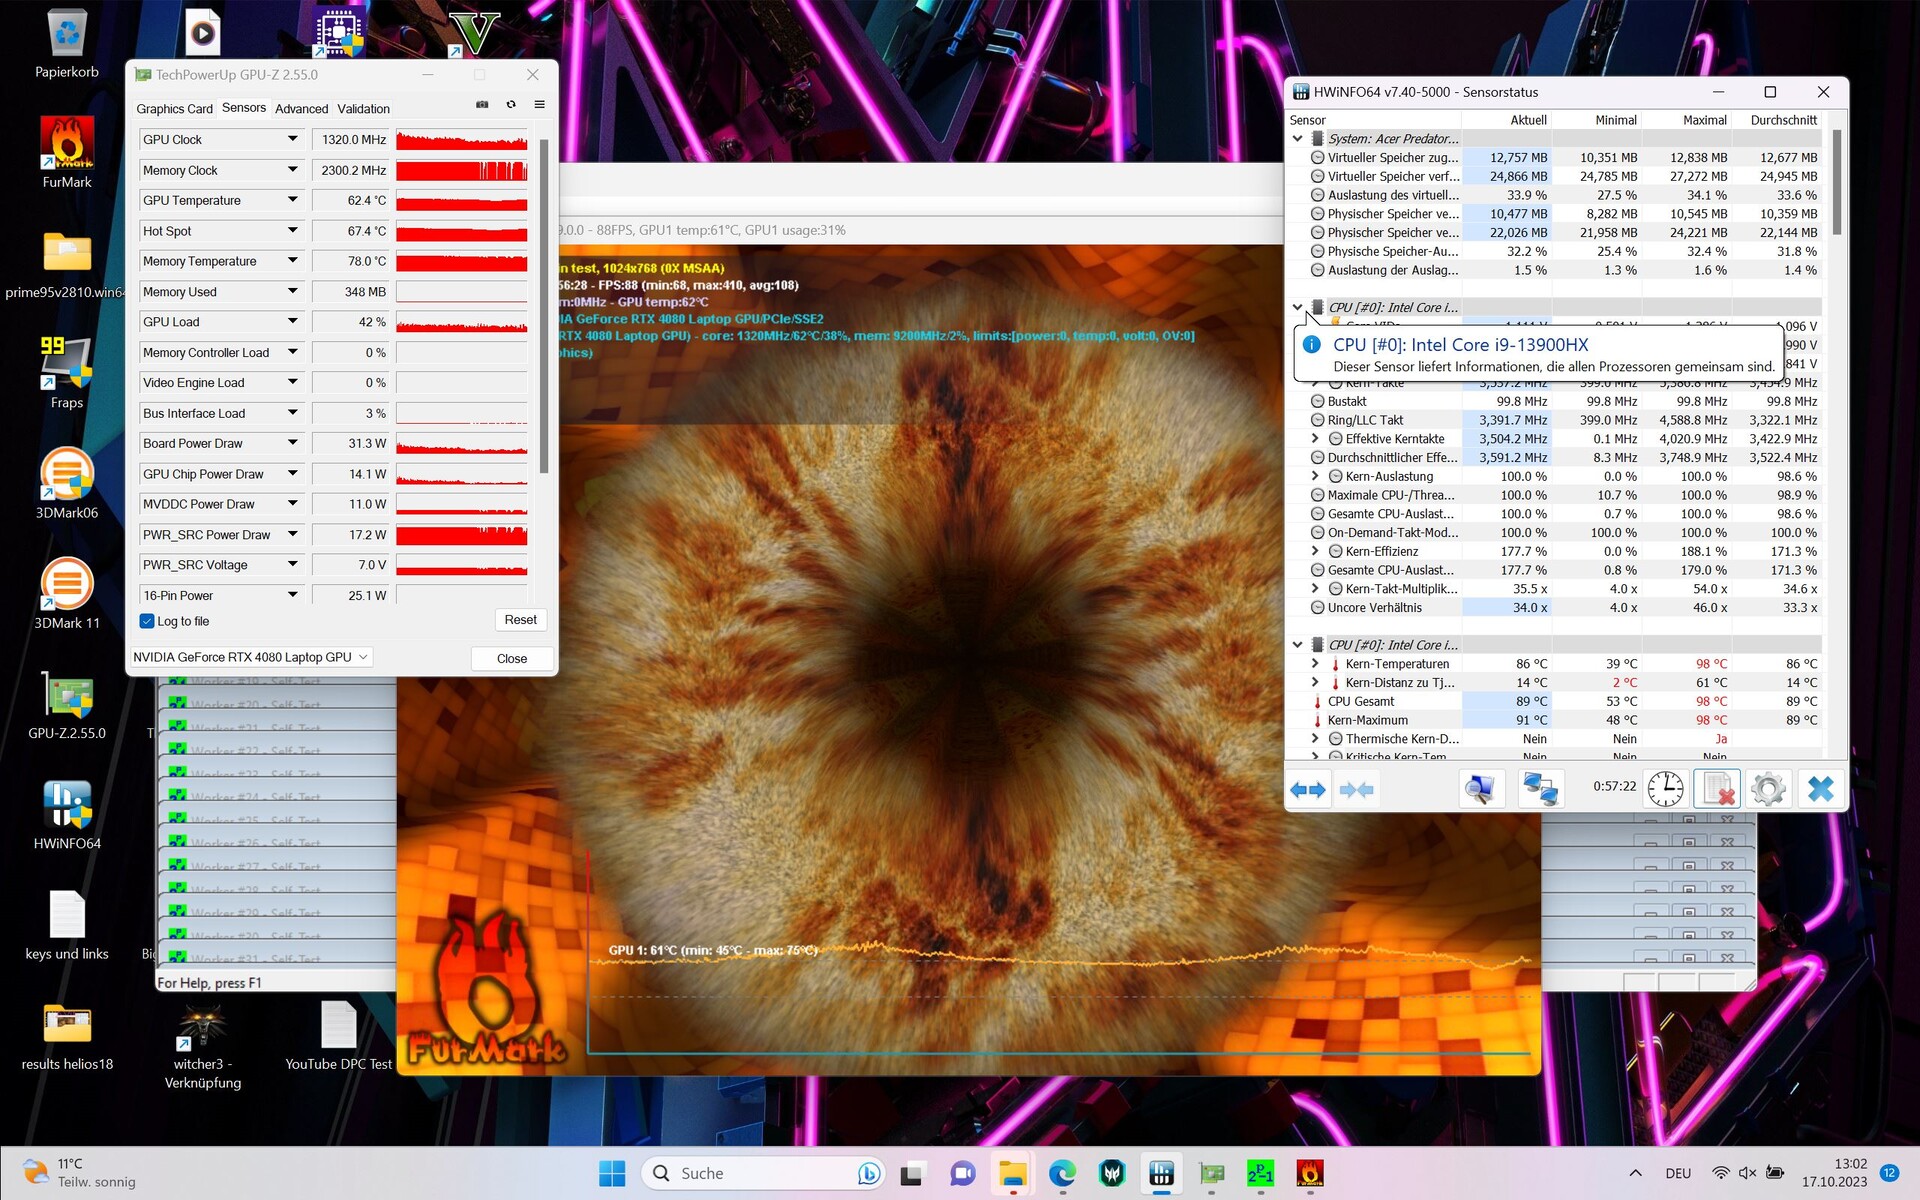Image resolution: width=1920 pixels, height=1200 pixels.
Task: Click the GPU-Z sensors vertical scrollbar
Action: [544, 305]
